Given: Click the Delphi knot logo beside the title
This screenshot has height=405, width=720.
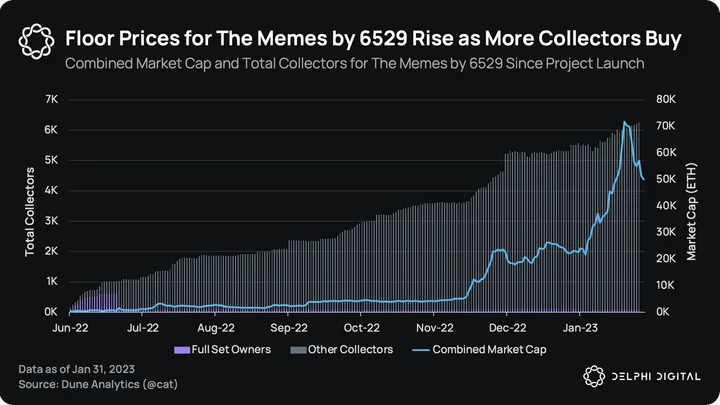Looking at the screenshot, I should tap(36, 41).
